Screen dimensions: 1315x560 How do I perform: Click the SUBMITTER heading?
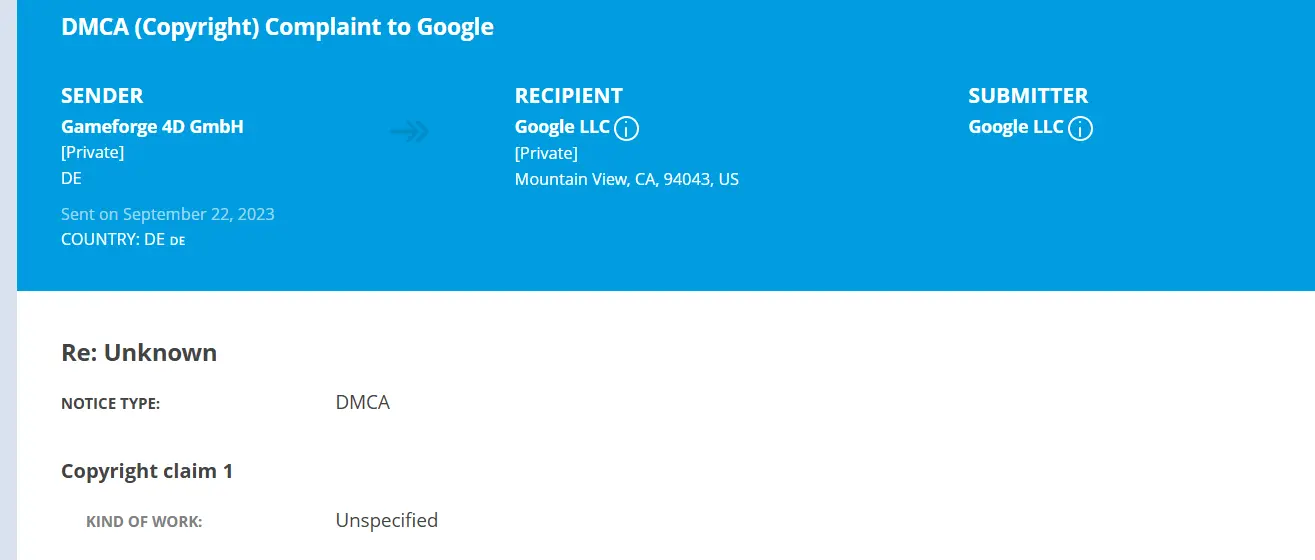(1028, 96)
